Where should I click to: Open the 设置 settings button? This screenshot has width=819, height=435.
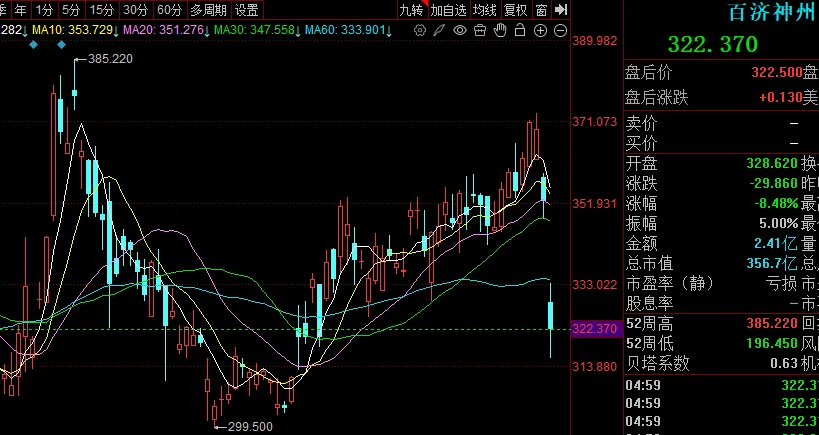pyautogui.click(x=246, y=9)
